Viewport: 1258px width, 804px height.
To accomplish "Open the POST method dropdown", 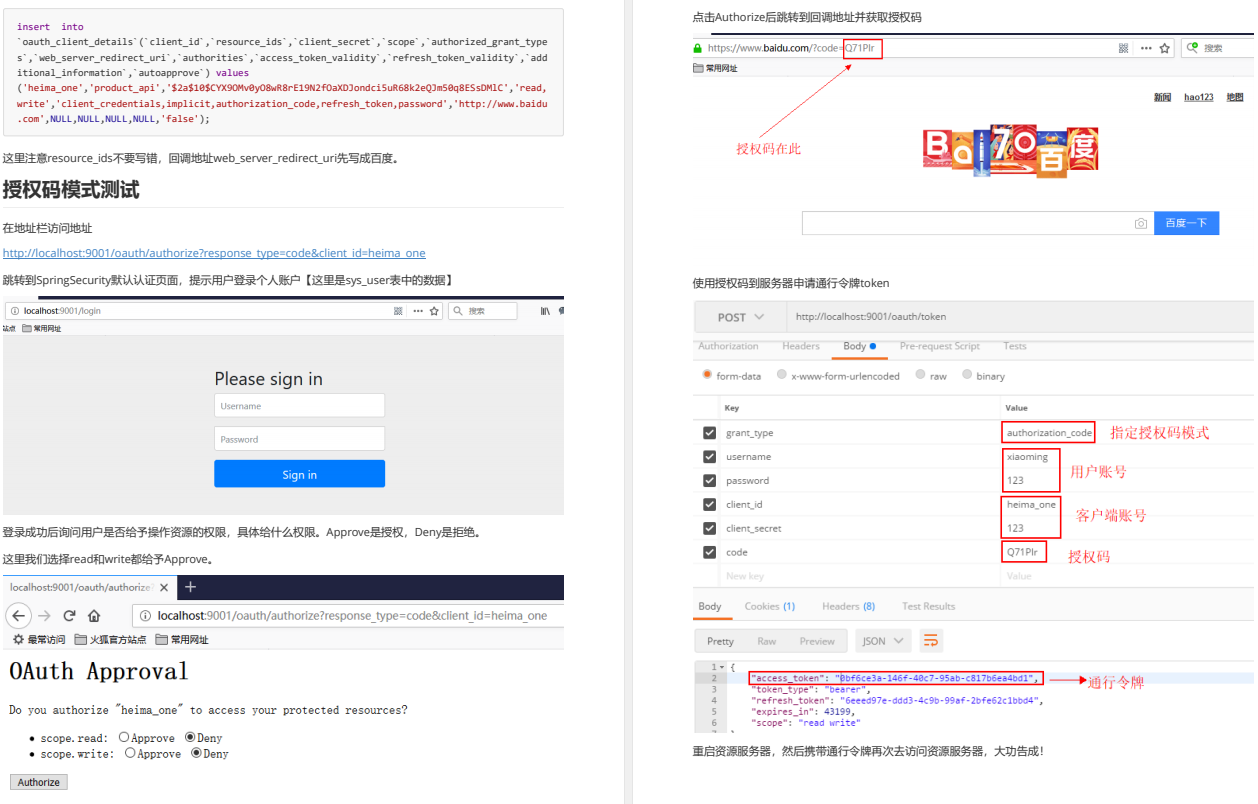I will pos(740,317).
